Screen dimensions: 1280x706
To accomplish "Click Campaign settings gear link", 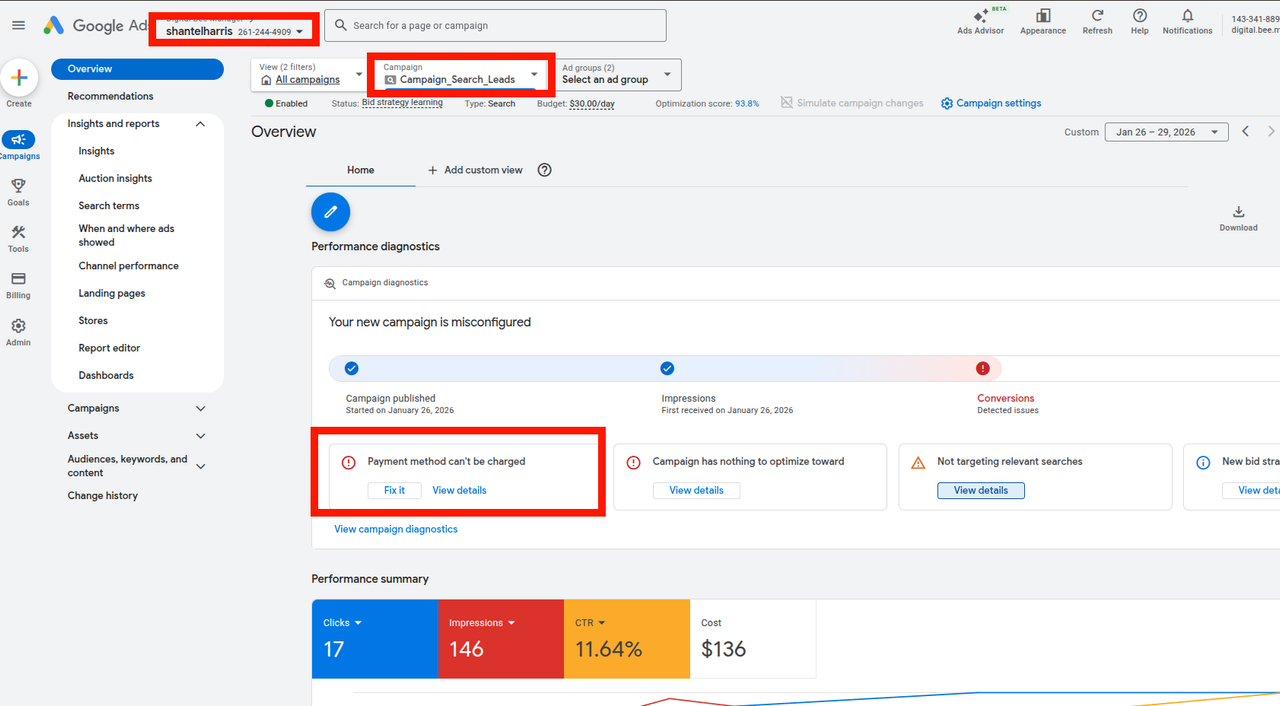I will [x=991, y=103].
